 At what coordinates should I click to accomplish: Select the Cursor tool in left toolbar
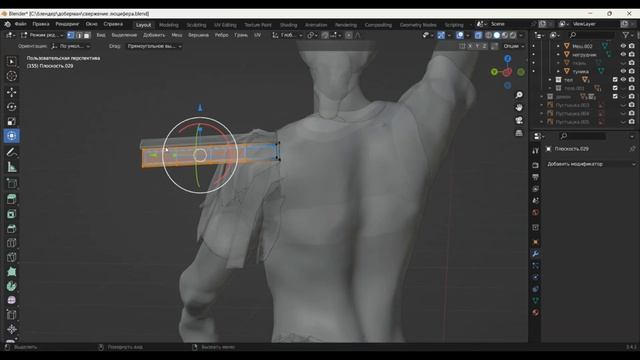pyautogui.click(x=11, y=76)
